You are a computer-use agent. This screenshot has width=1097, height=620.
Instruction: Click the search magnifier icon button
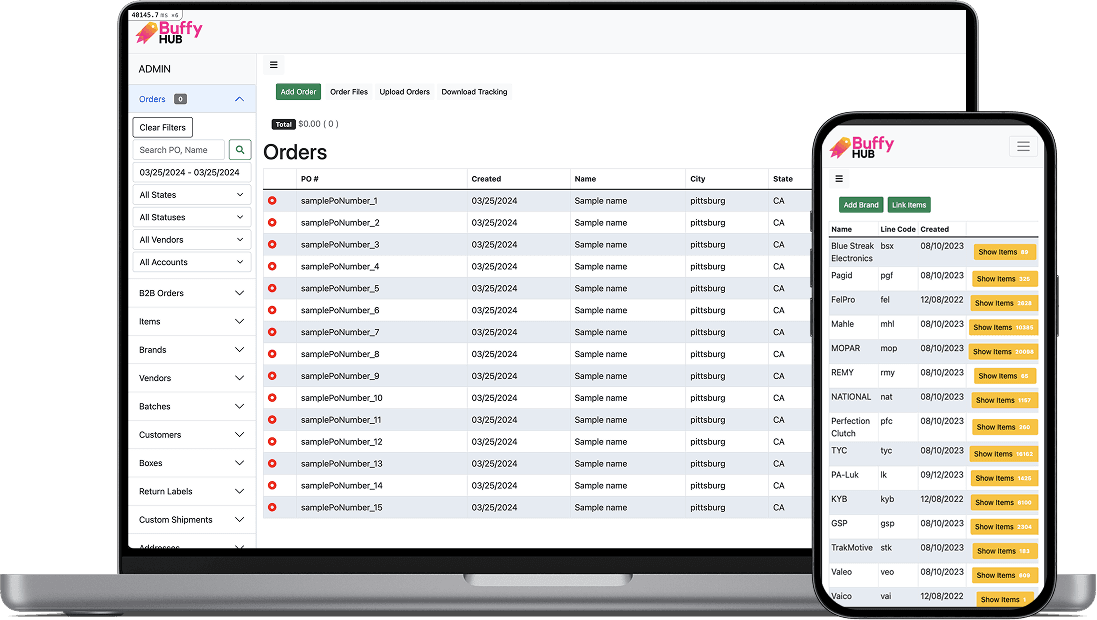pyautogui.click(x=240, y=150)
